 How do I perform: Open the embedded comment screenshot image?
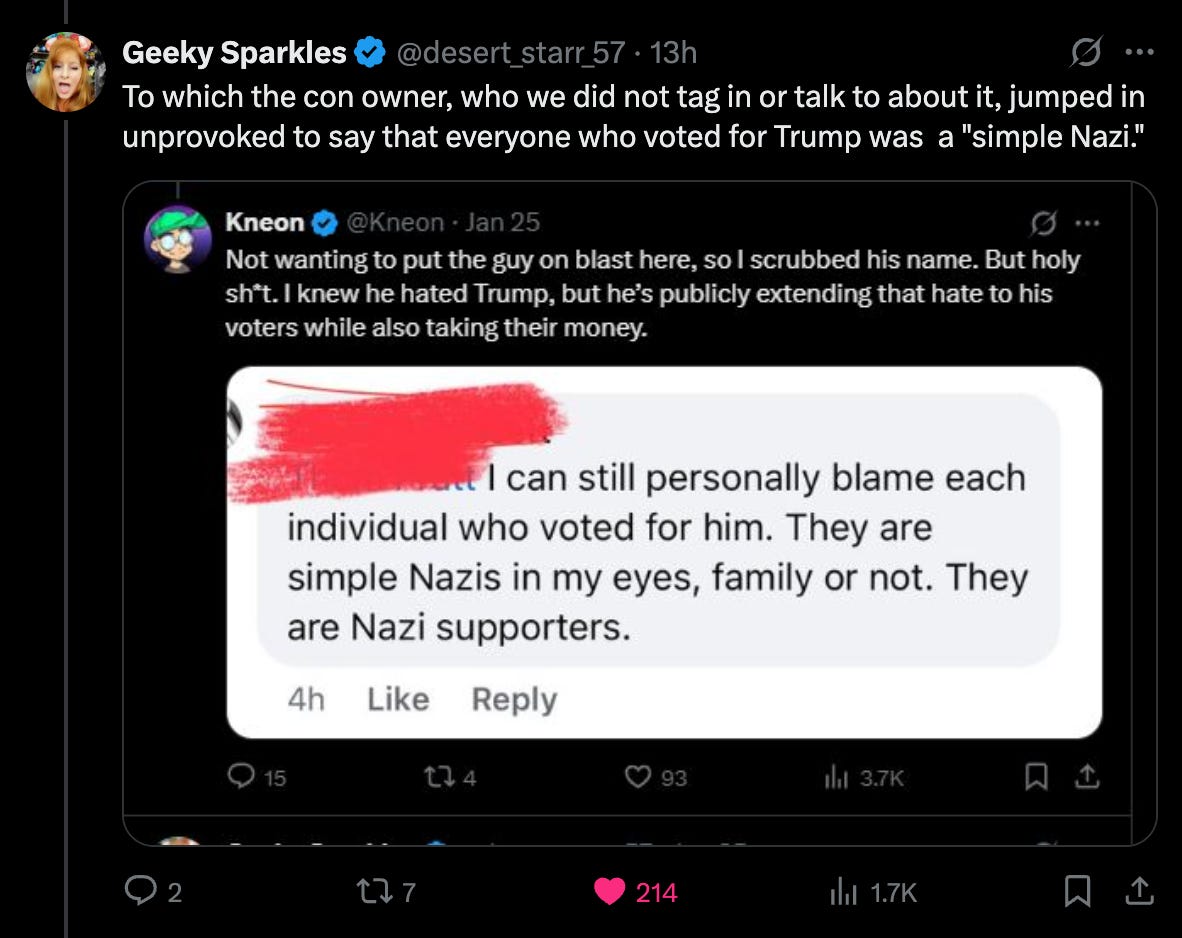coord(664,552)
